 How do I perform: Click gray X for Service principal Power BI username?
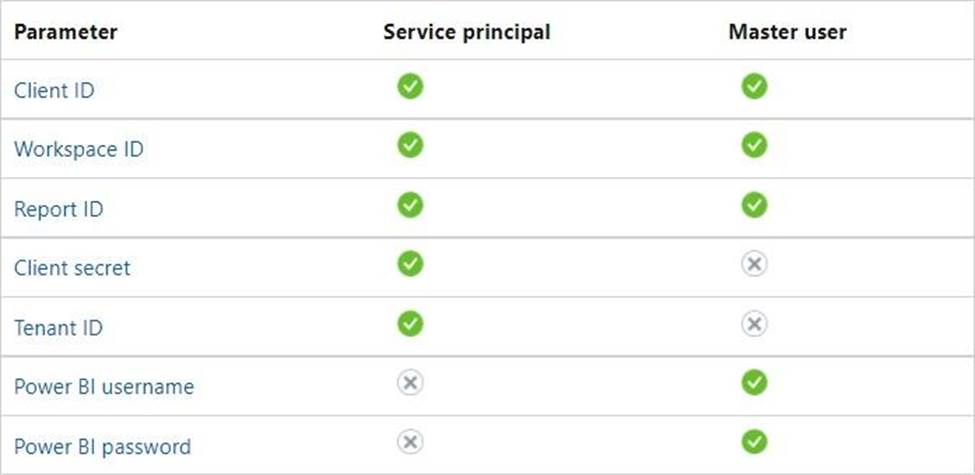410,382
